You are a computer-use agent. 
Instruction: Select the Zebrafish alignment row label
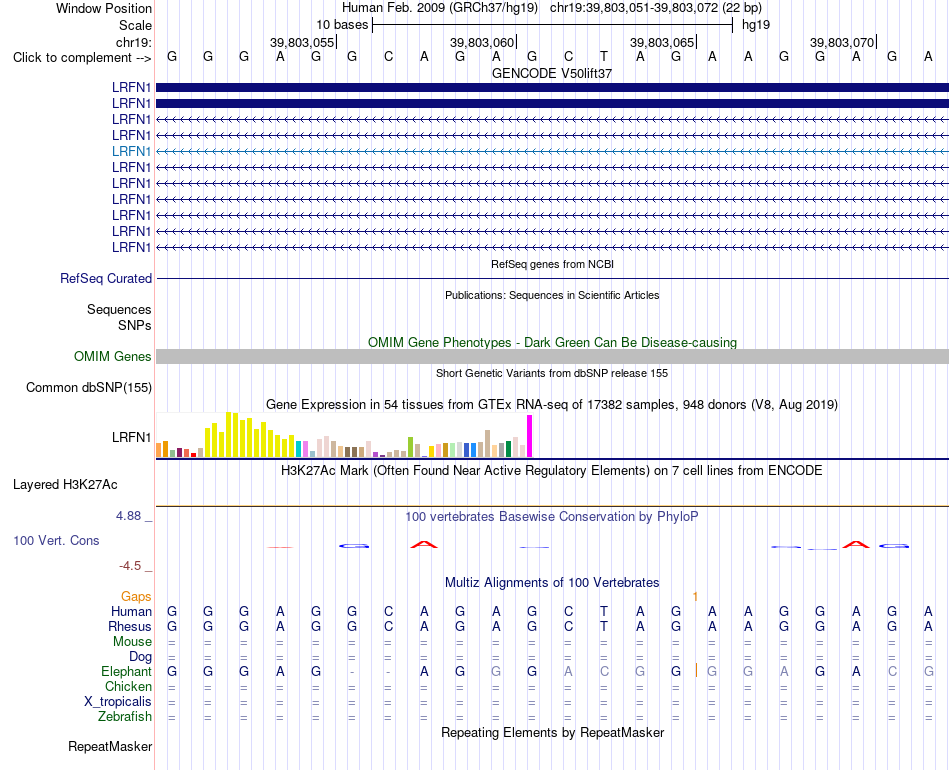(x=125, y=716)
